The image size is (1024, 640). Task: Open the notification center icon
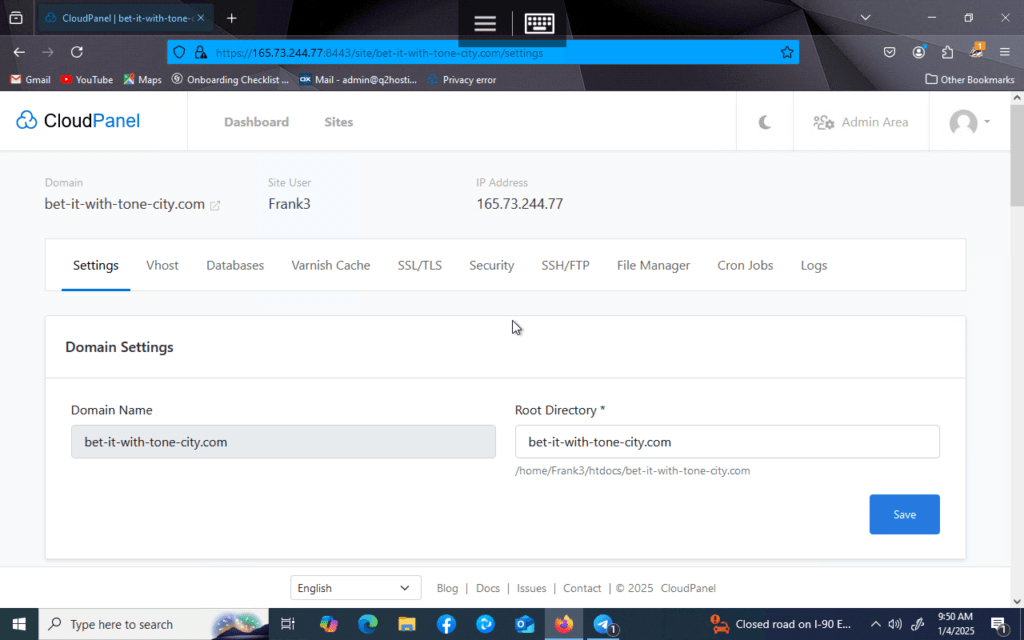click(x=999, y=624)
